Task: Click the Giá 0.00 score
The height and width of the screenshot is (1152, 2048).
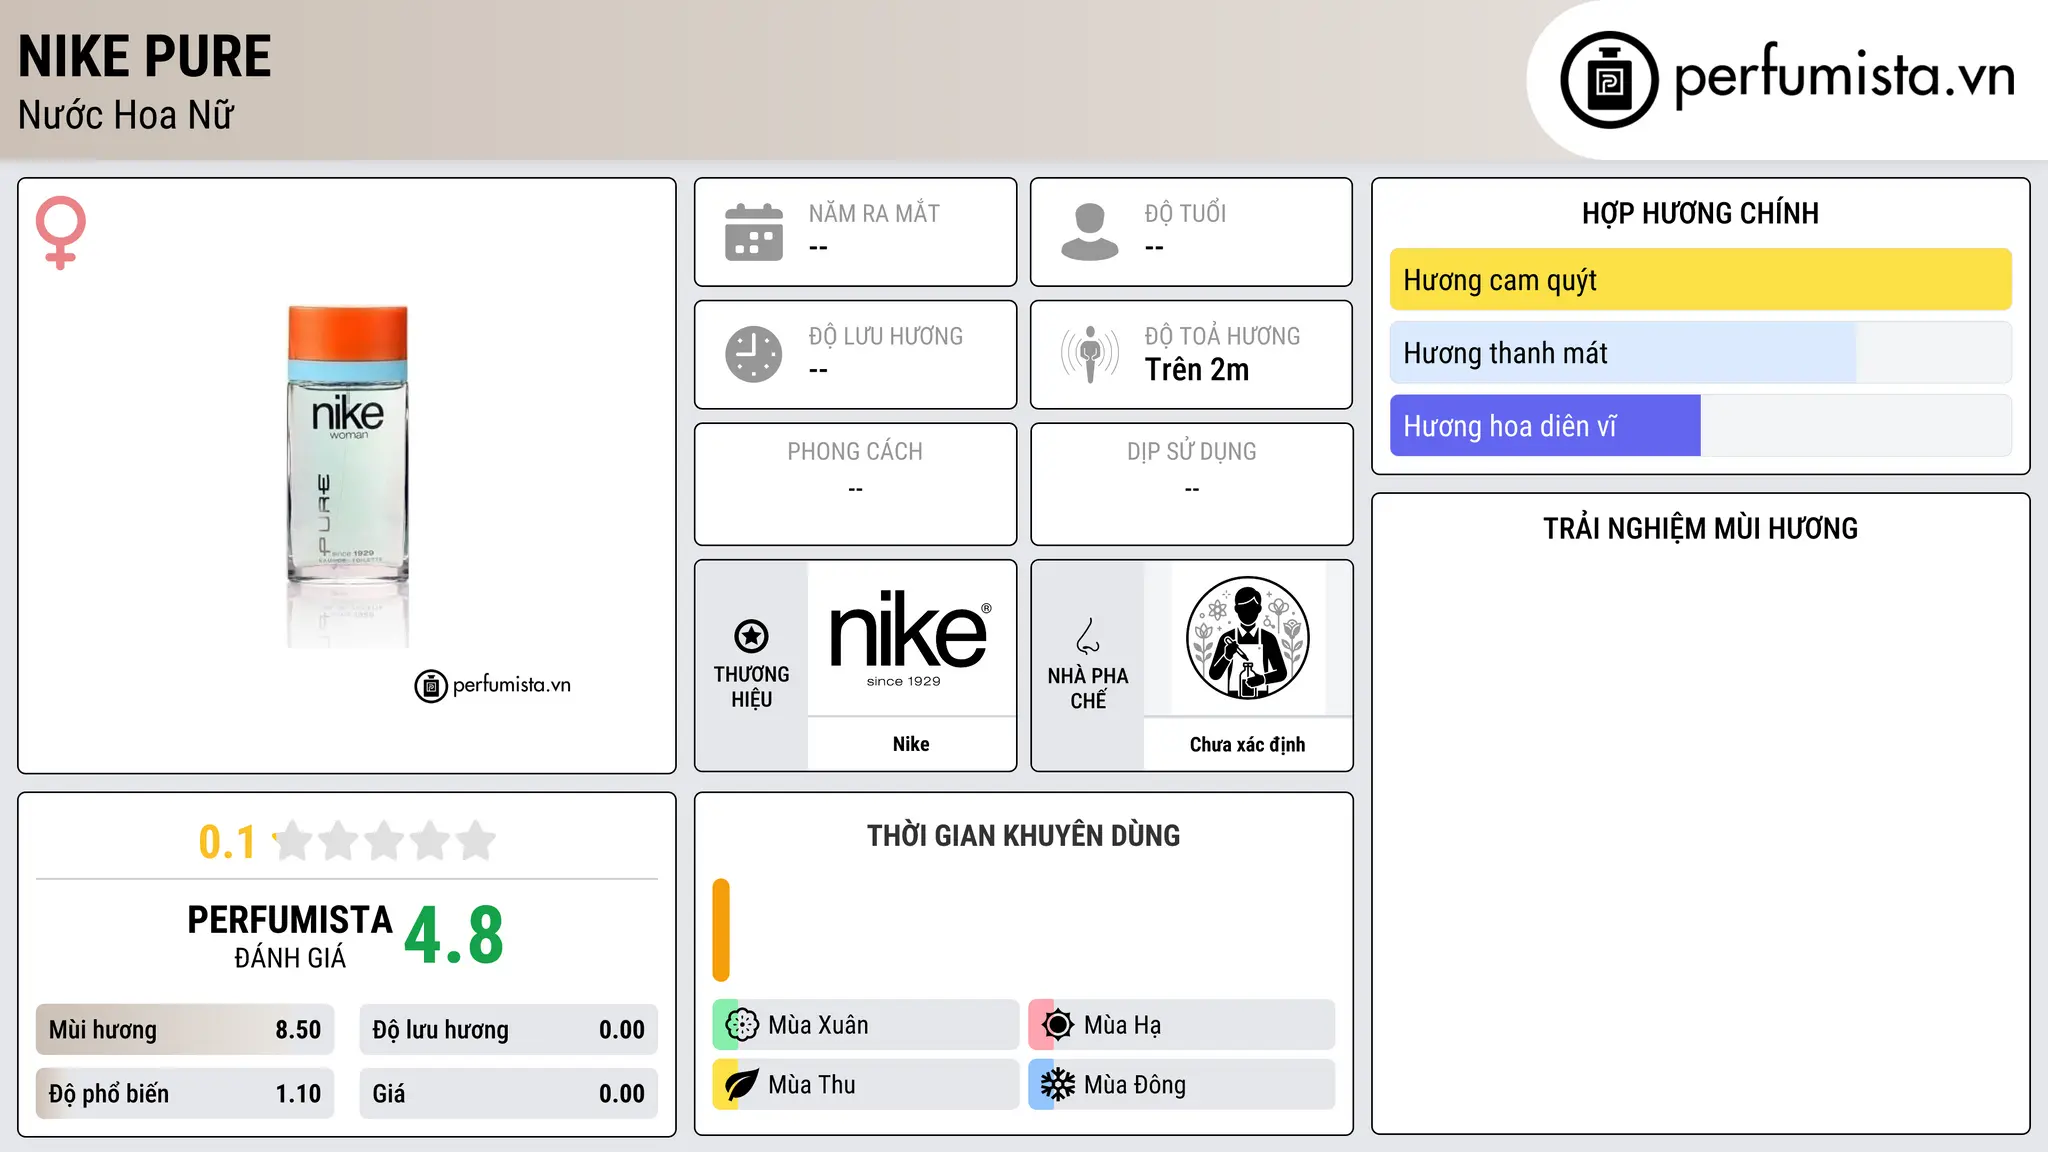Action: tap(508, 1094)
